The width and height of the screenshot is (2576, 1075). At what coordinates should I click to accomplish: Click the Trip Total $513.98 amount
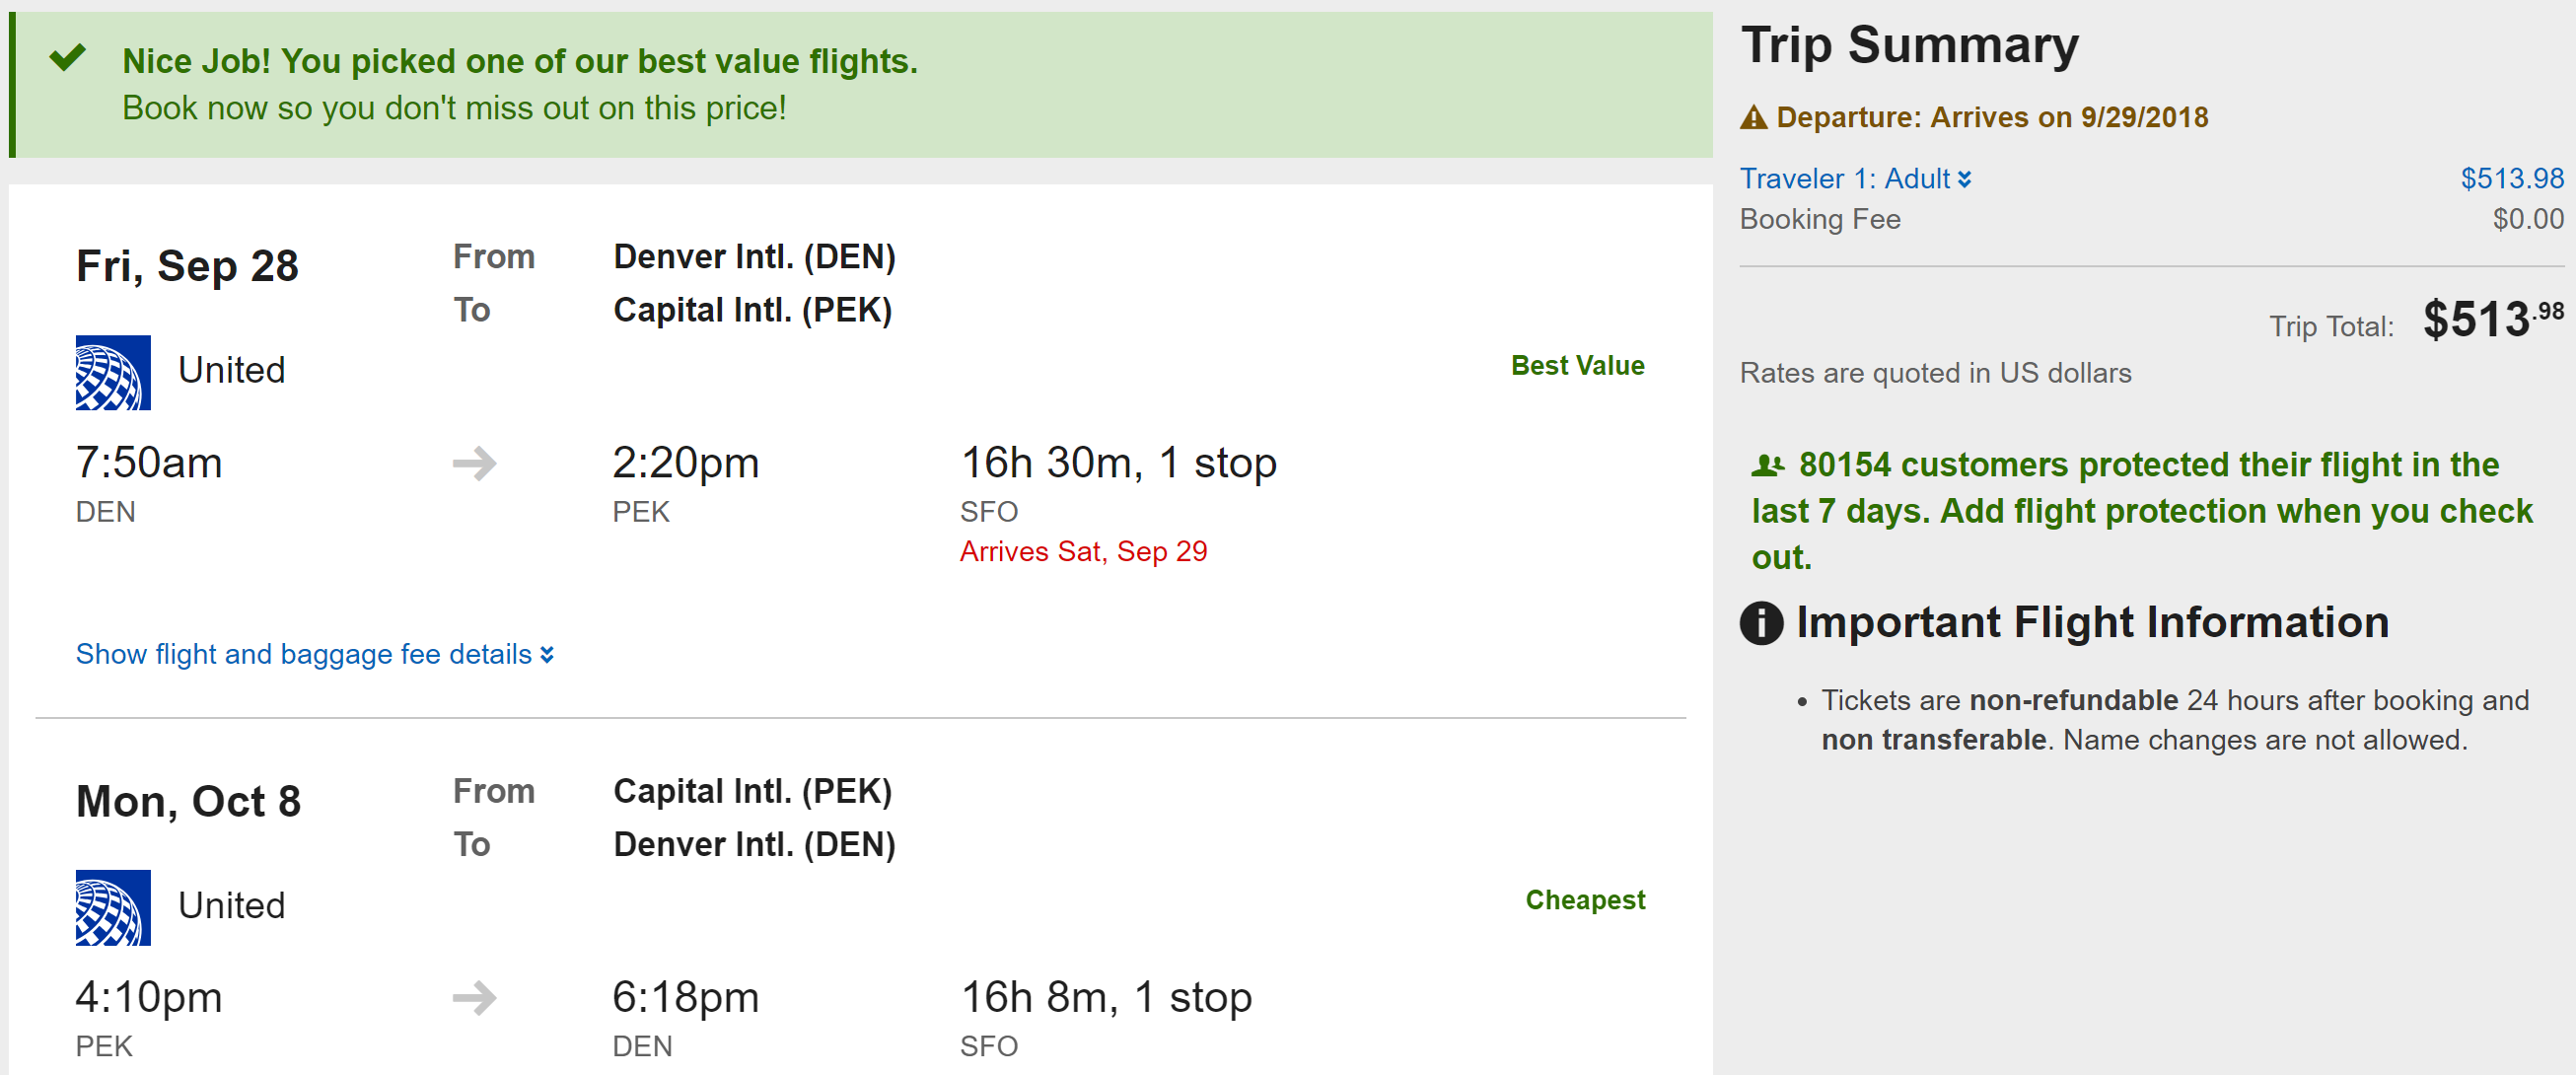[2492, 321]
